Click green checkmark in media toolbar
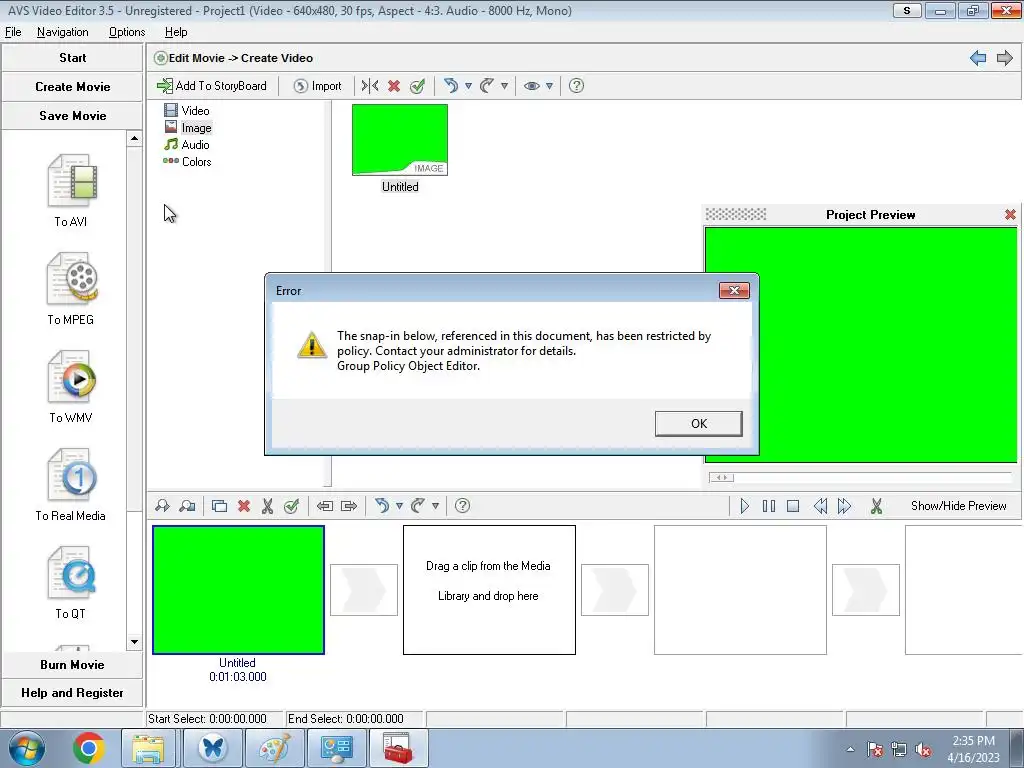This screenshot has height=768, width=1024. coord(417,86)
